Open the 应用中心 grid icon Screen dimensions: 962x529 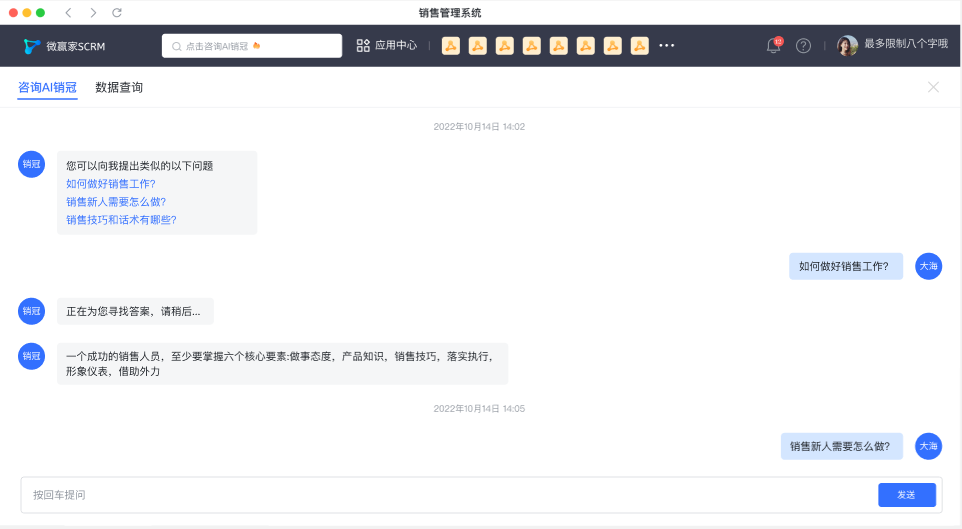point(363,46)
